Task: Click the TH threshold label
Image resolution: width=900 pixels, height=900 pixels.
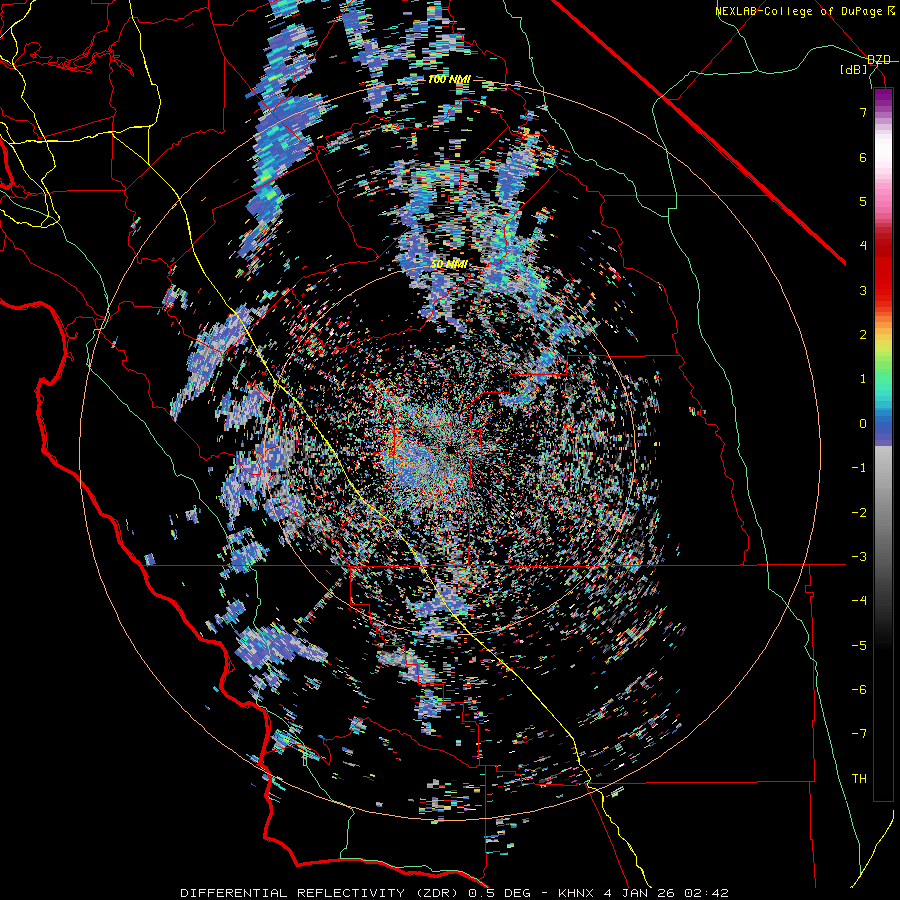Action: tap(859, 778)
